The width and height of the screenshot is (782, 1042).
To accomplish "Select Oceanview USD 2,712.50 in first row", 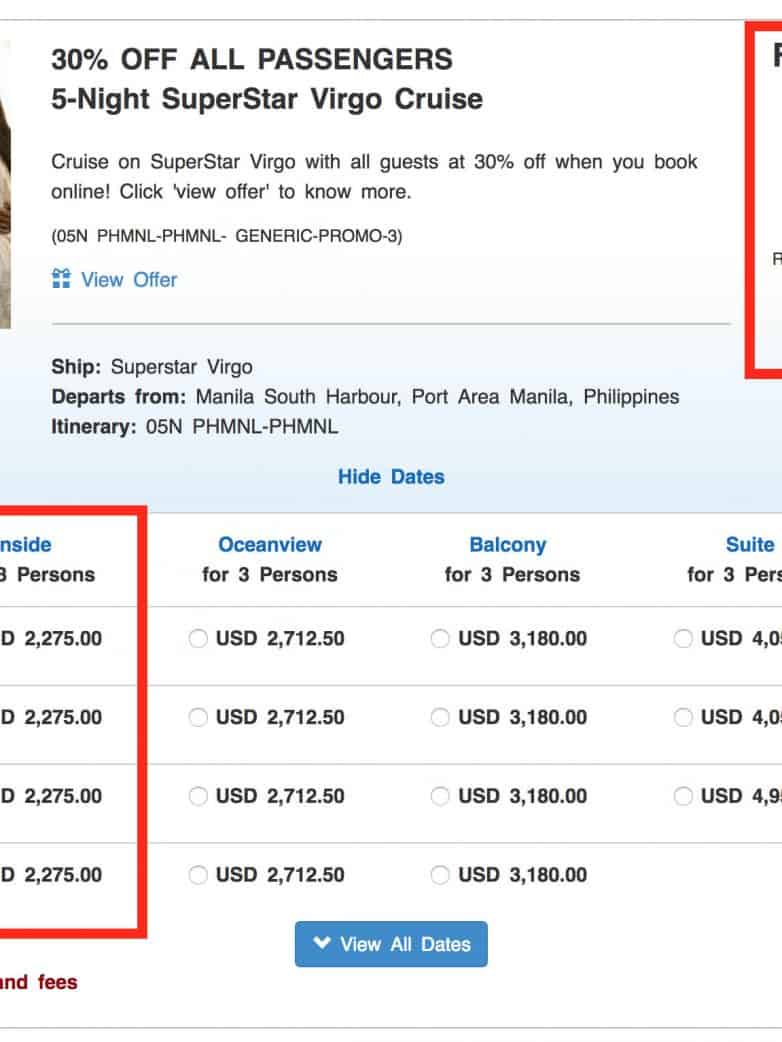I will (x=198, y=639).
